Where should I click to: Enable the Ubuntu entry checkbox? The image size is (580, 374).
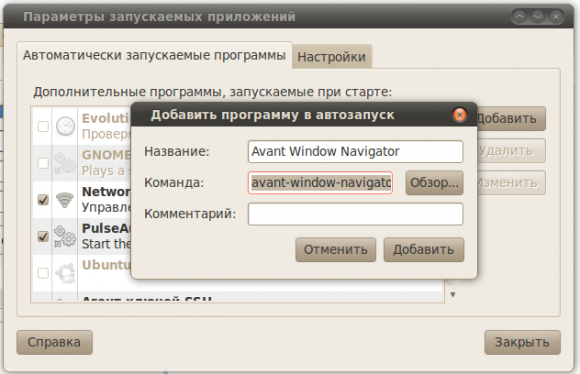point(43,273)
